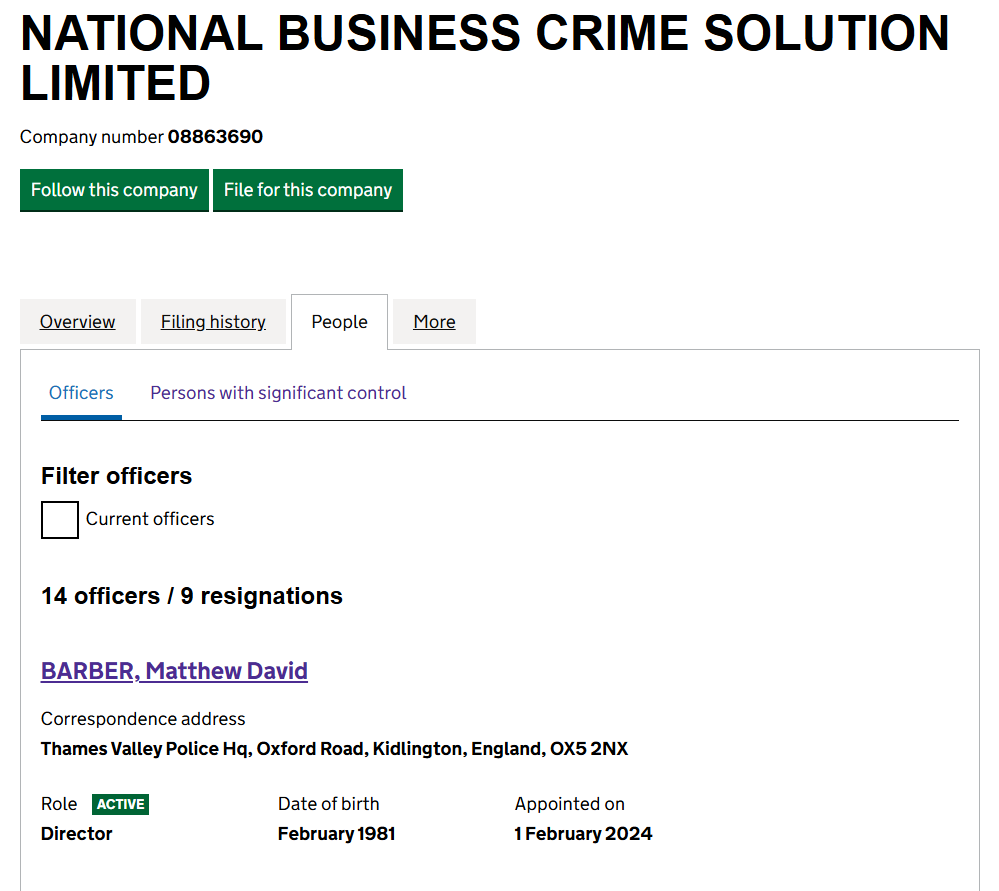Switch to the Filing history tab

(x=213, y=322)
